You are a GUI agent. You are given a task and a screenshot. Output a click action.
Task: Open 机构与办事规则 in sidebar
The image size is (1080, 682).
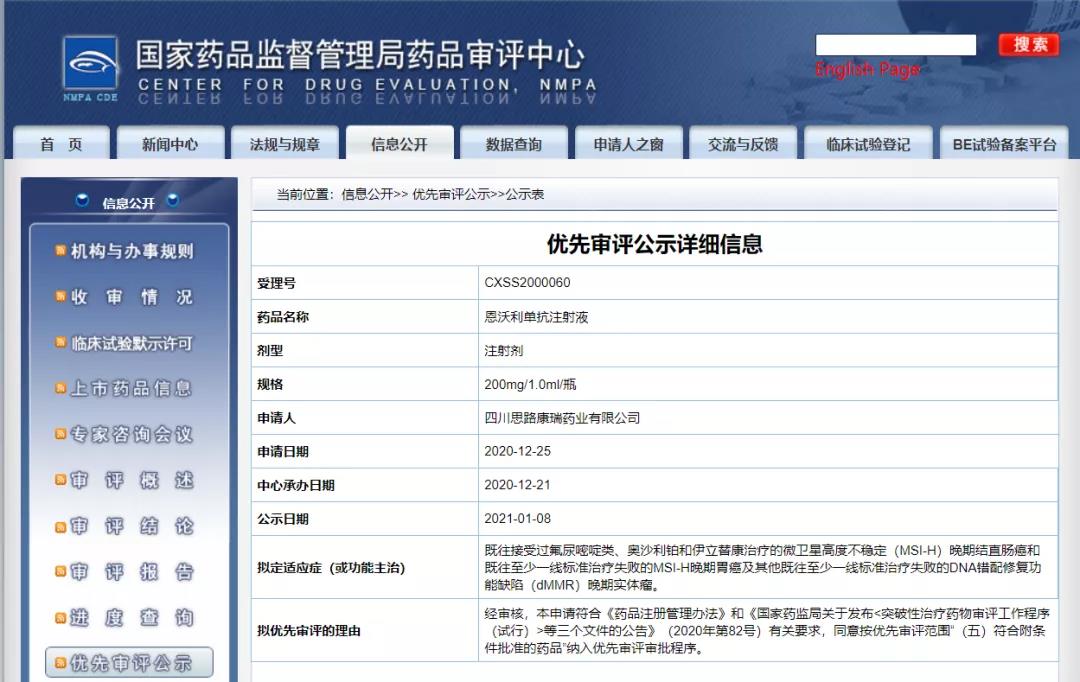coord(132,251)
